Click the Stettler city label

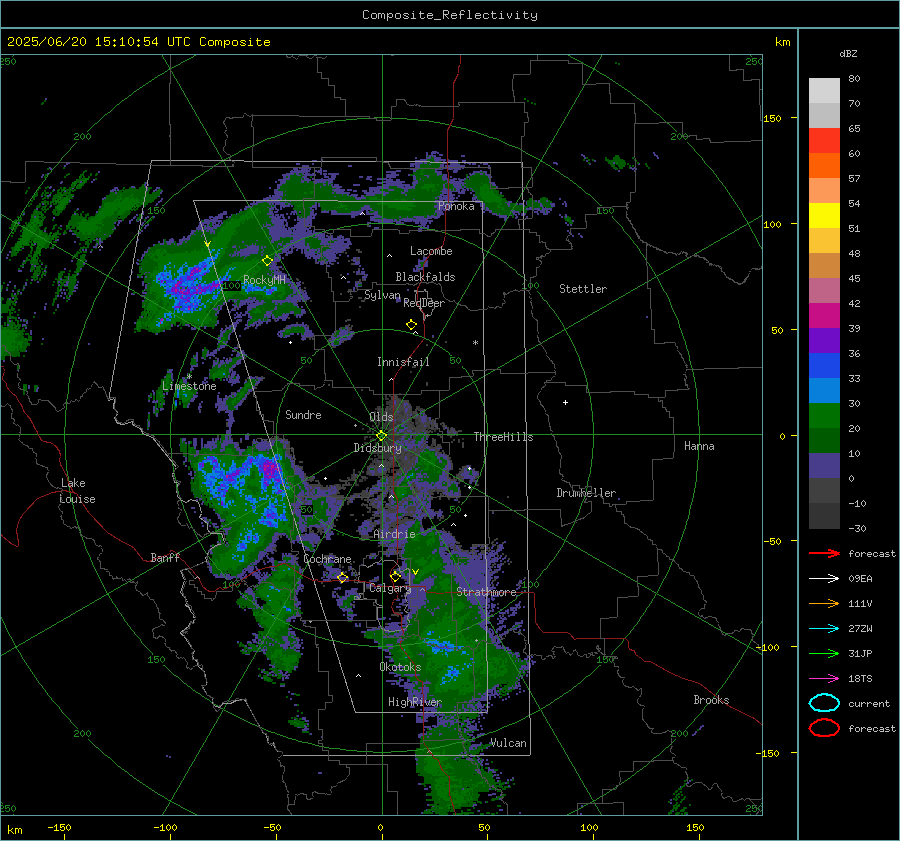[583, 289]
